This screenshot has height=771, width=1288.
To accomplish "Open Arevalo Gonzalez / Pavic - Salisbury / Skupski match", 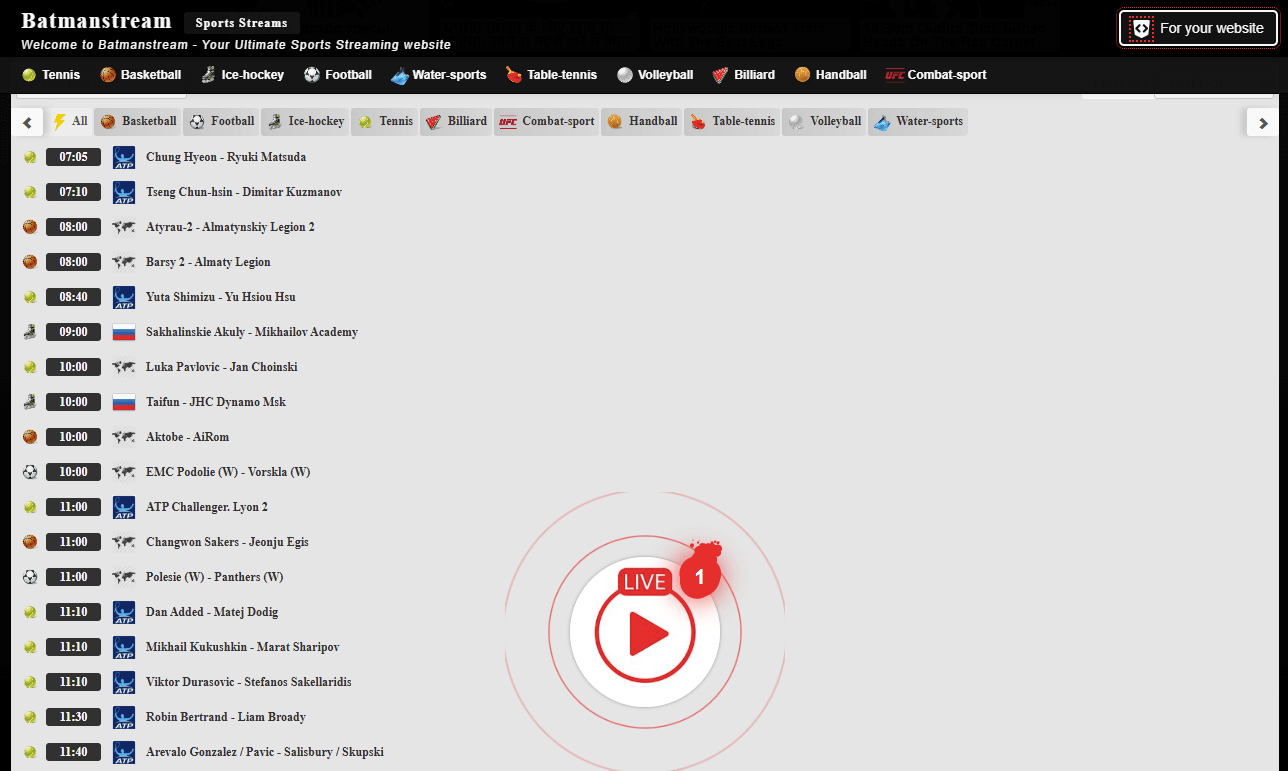I will [265, 752].
